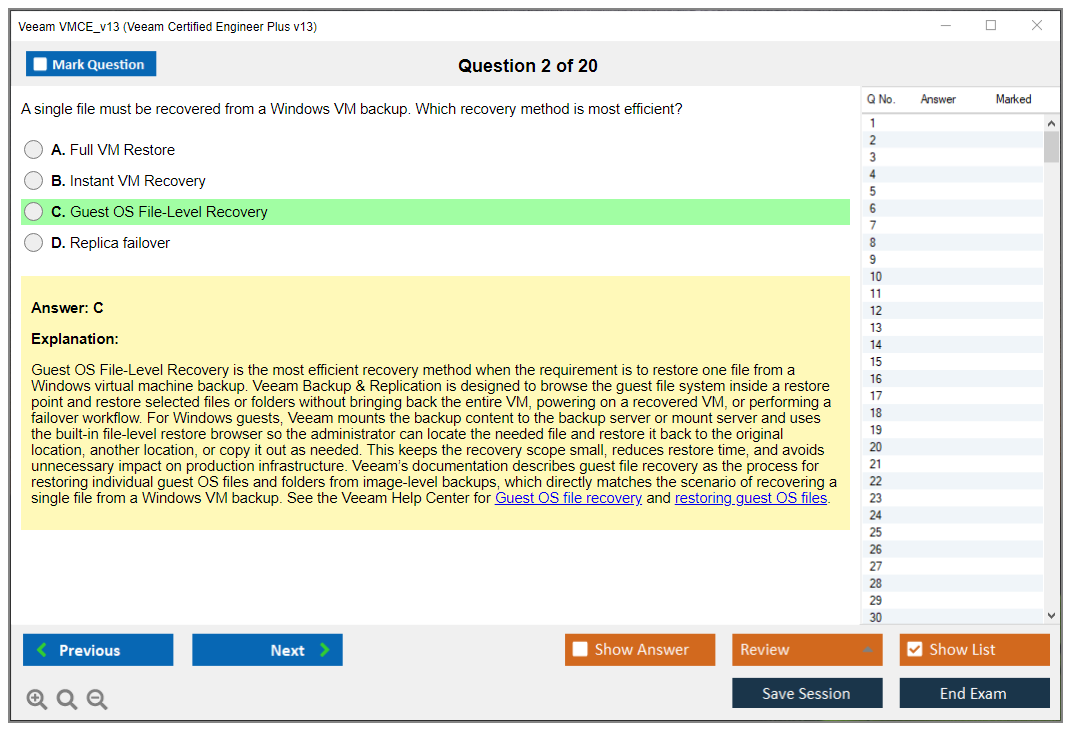Select question 13 in the list

click(x=952, y=328)
